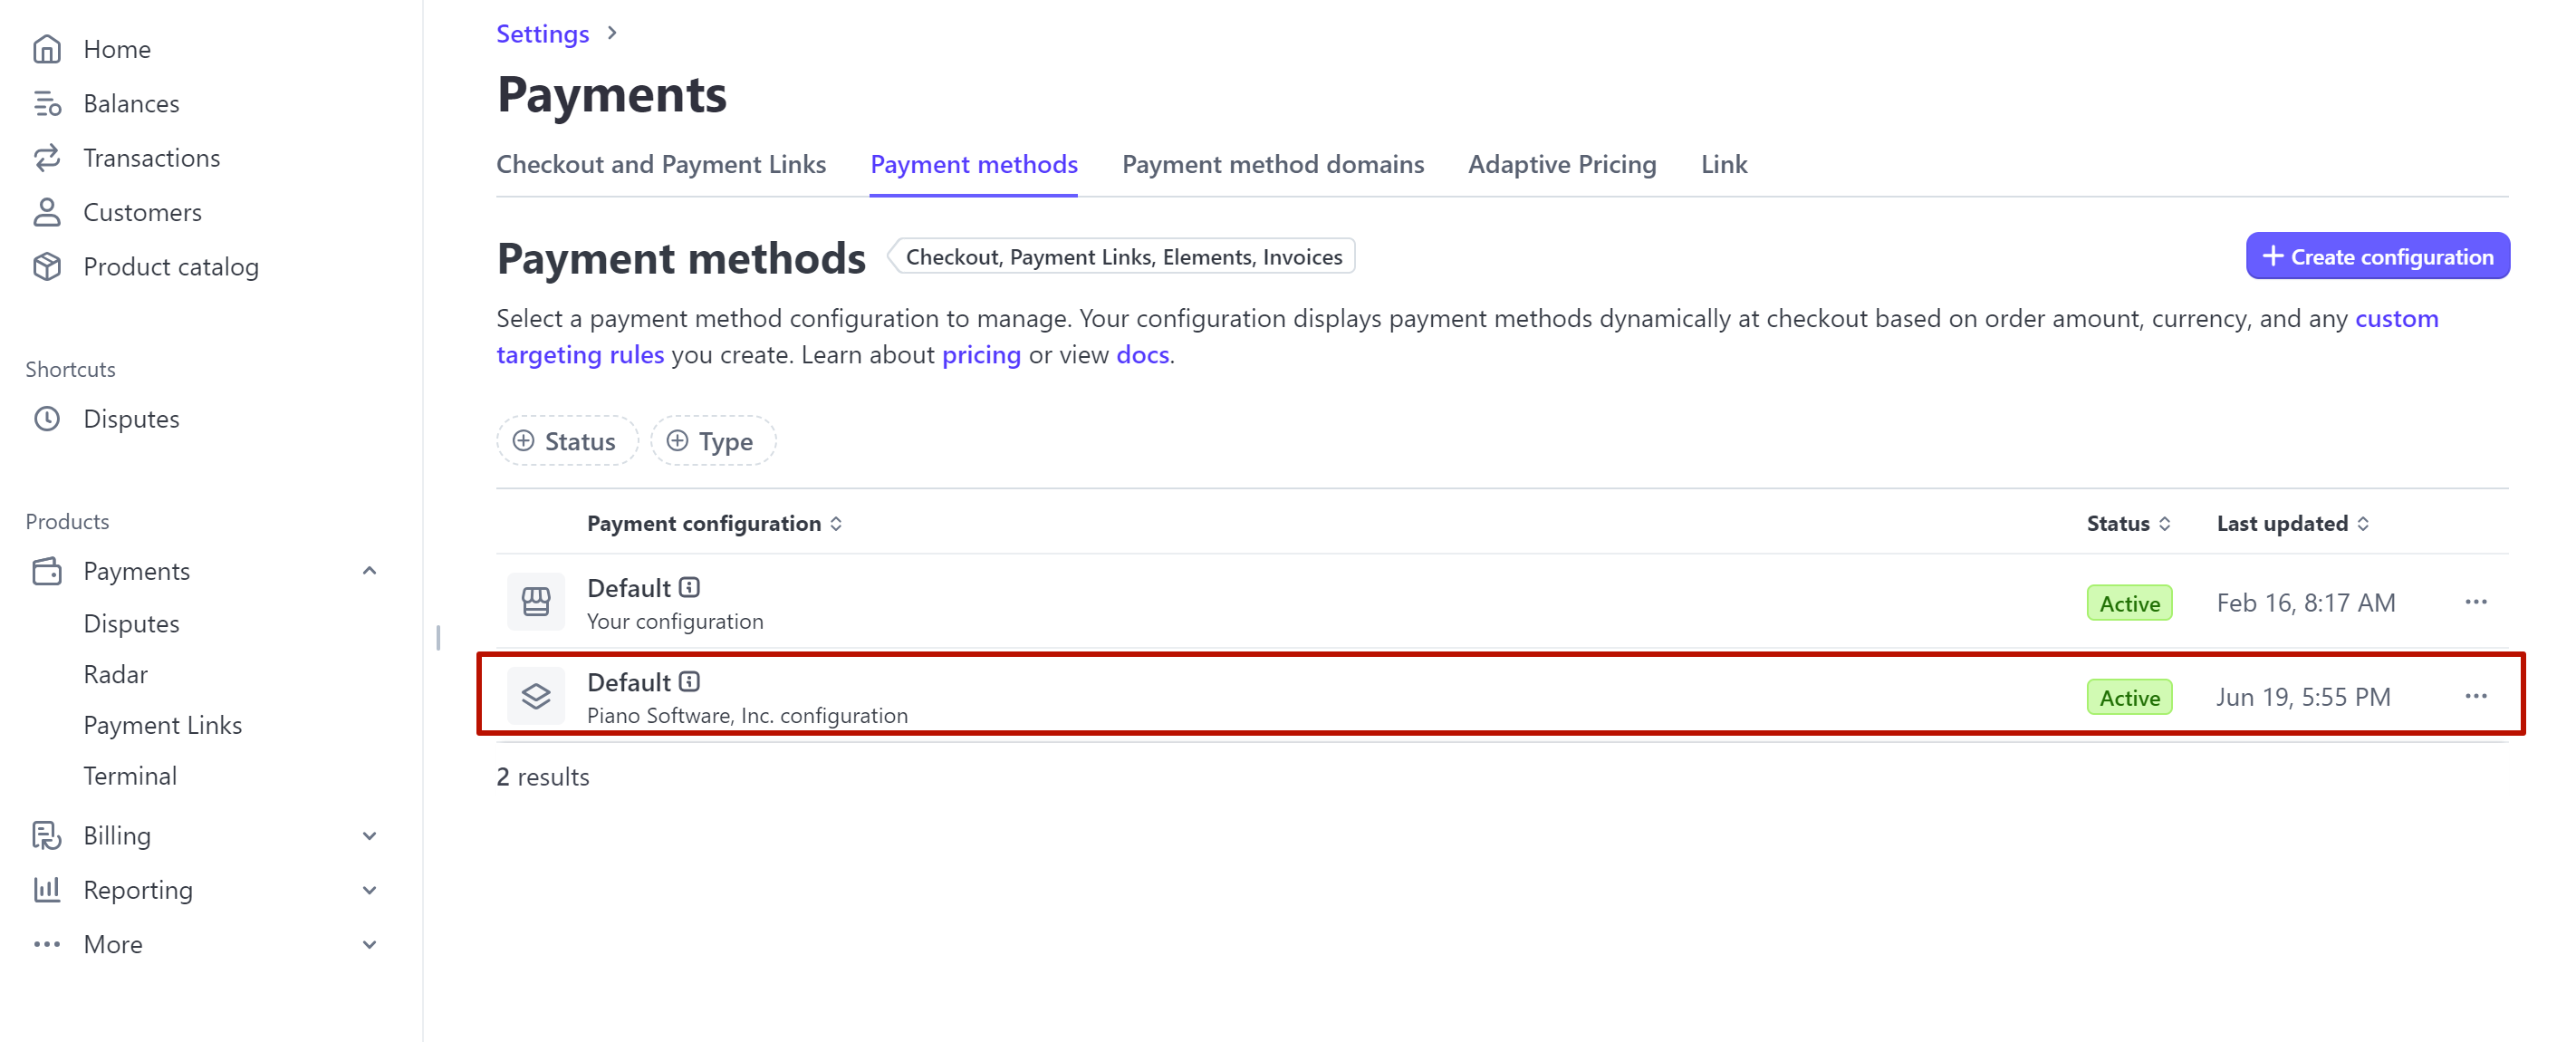Click the Create configuration button
Viewport: 2576px width, 1042px height.
[2377, 257]
